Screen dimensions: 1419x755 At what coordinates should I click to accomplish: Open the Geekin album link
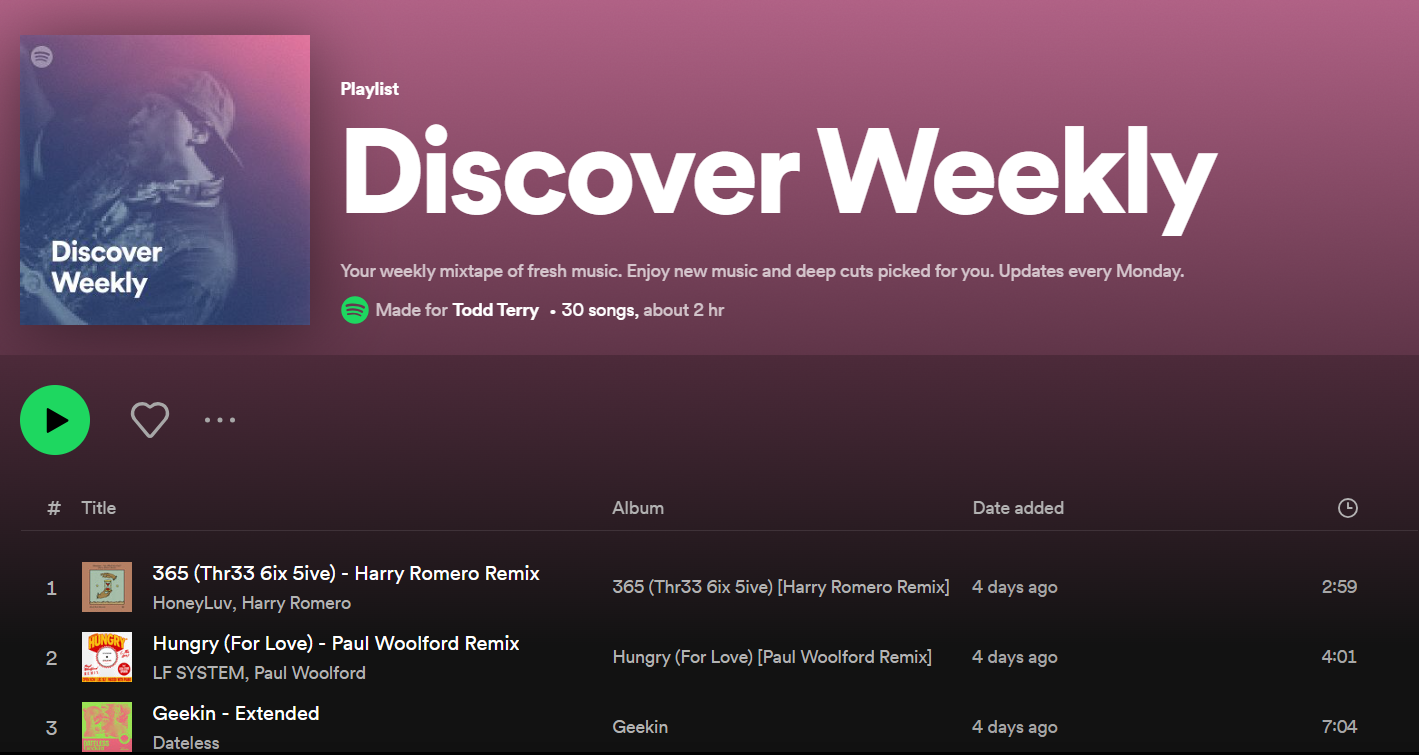(640, 727)
